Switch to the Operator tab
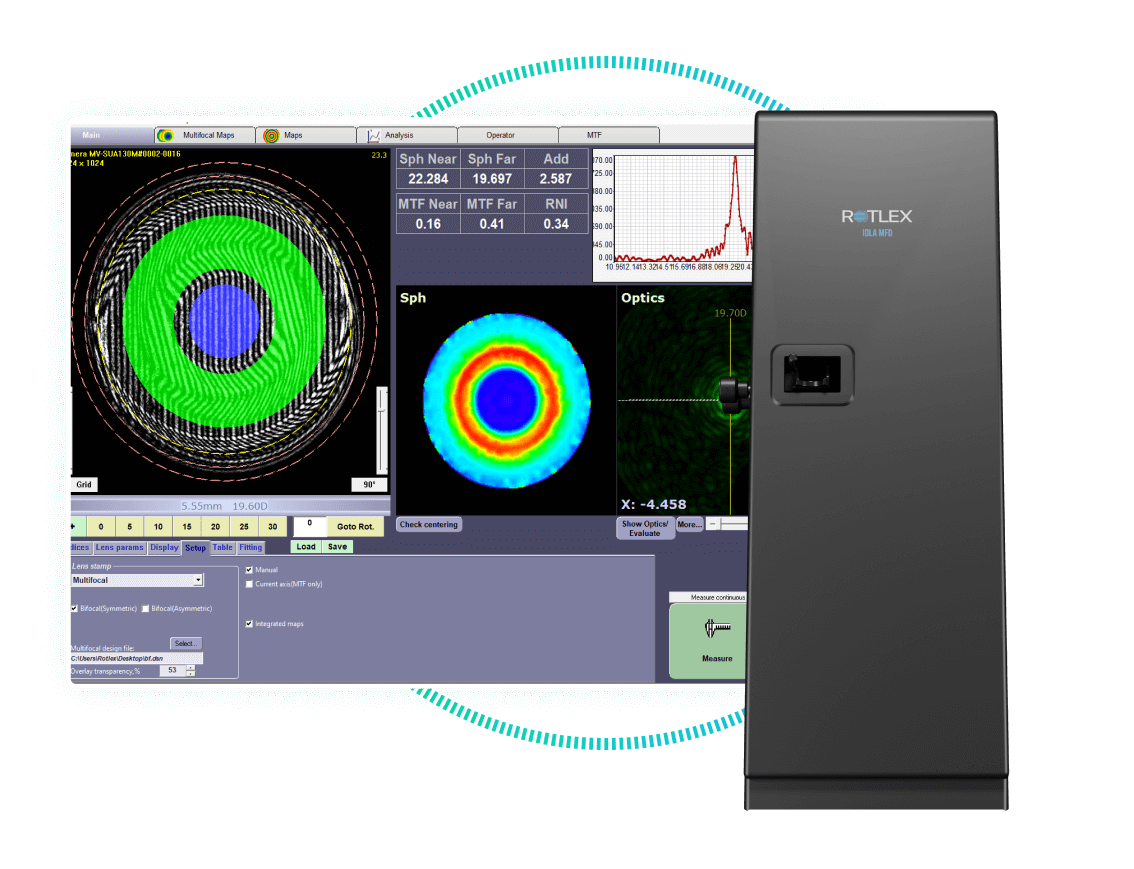 (500, 135)
